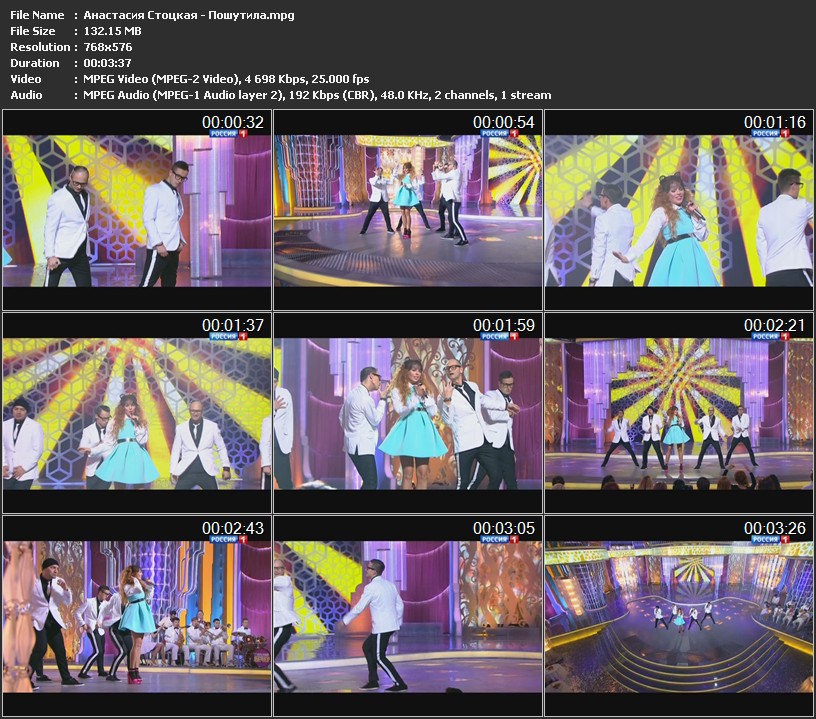Open the thumbnail marked 00:01:59
816x719 pixels.
click(x=408, y=413)
